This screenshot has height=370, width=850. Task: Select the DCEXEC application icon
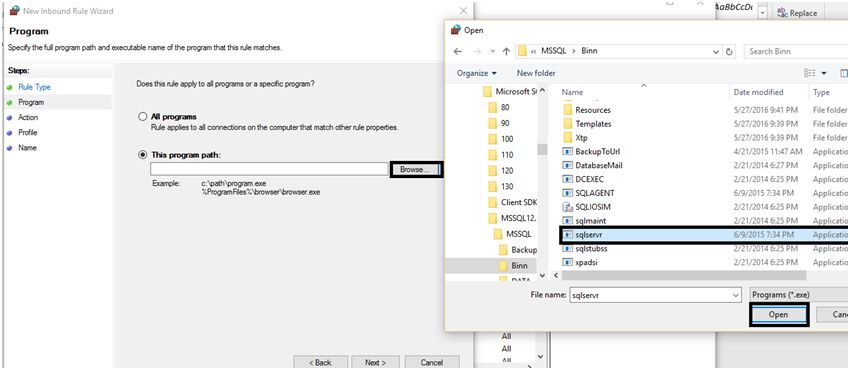(x=568, y=179)
